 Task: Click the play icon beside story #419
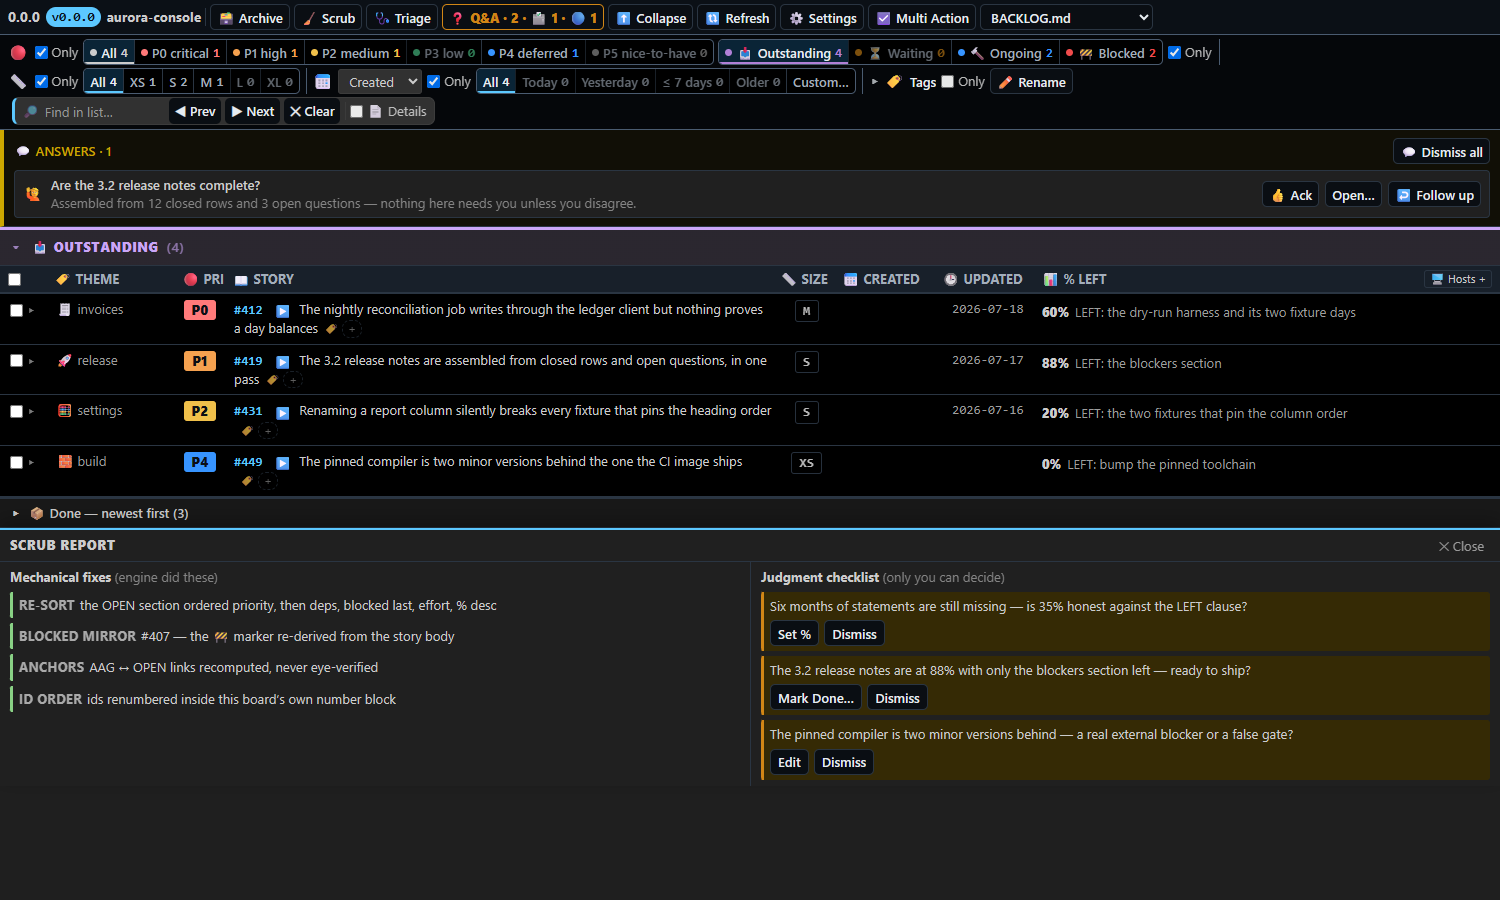(283, 362)
